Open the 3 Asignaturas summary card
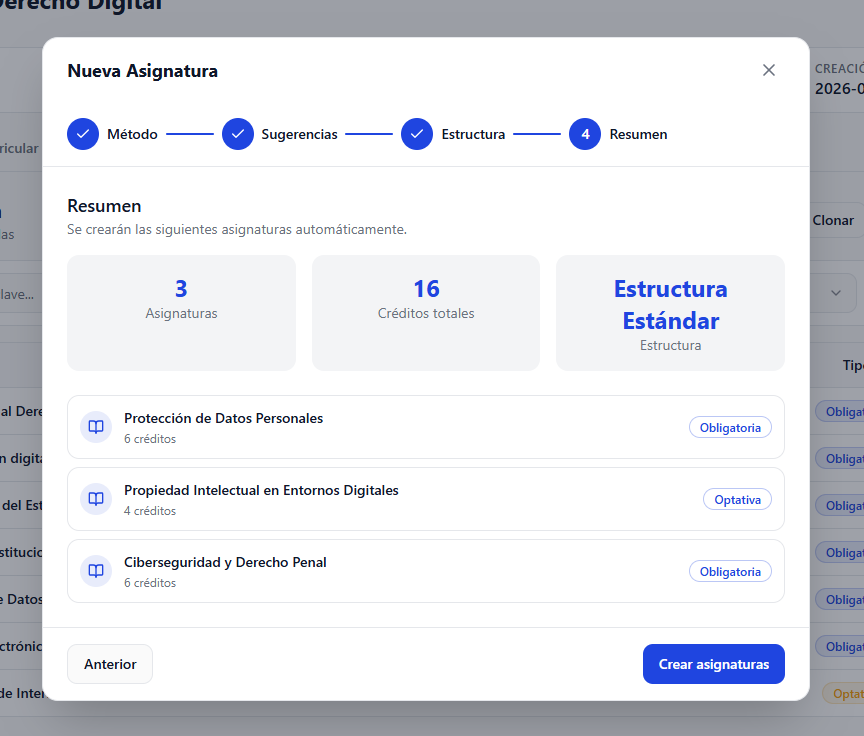Viewport: 864px width, 736px height. (181, 312)
